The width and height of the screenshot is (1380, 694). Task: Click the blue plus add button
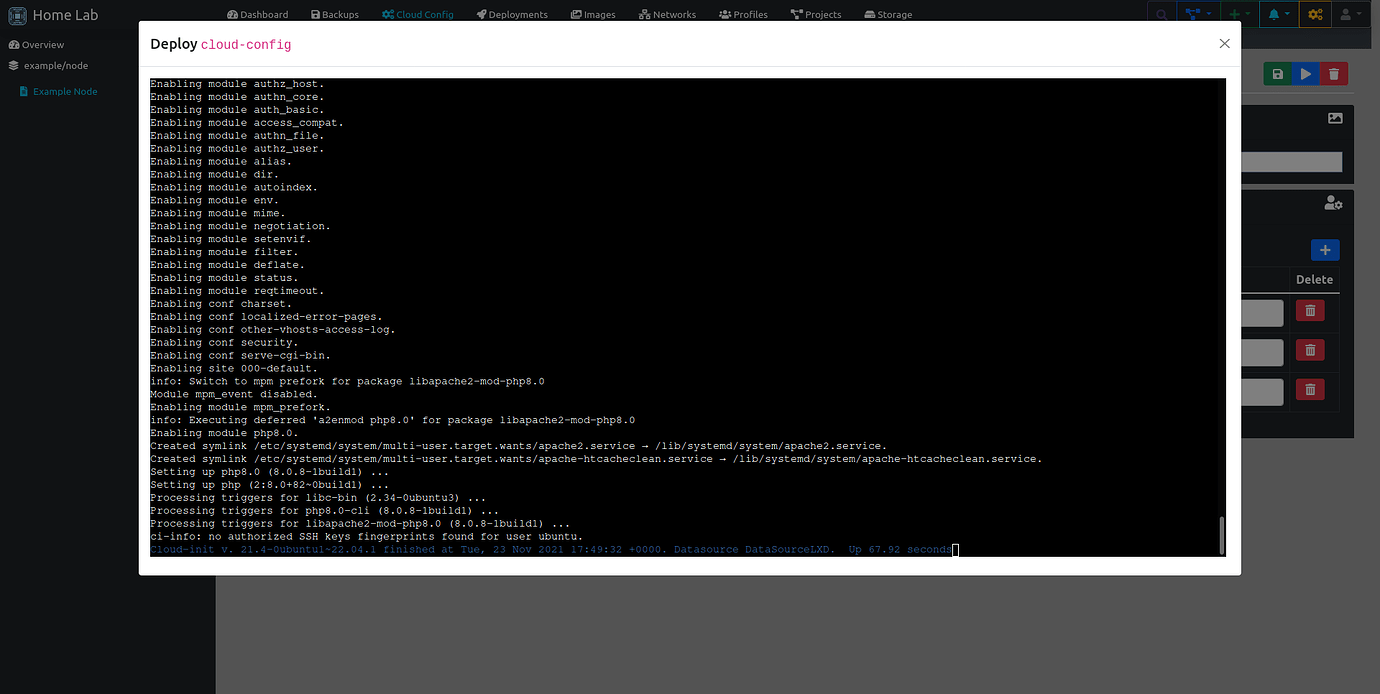[x=1325, y=250]
